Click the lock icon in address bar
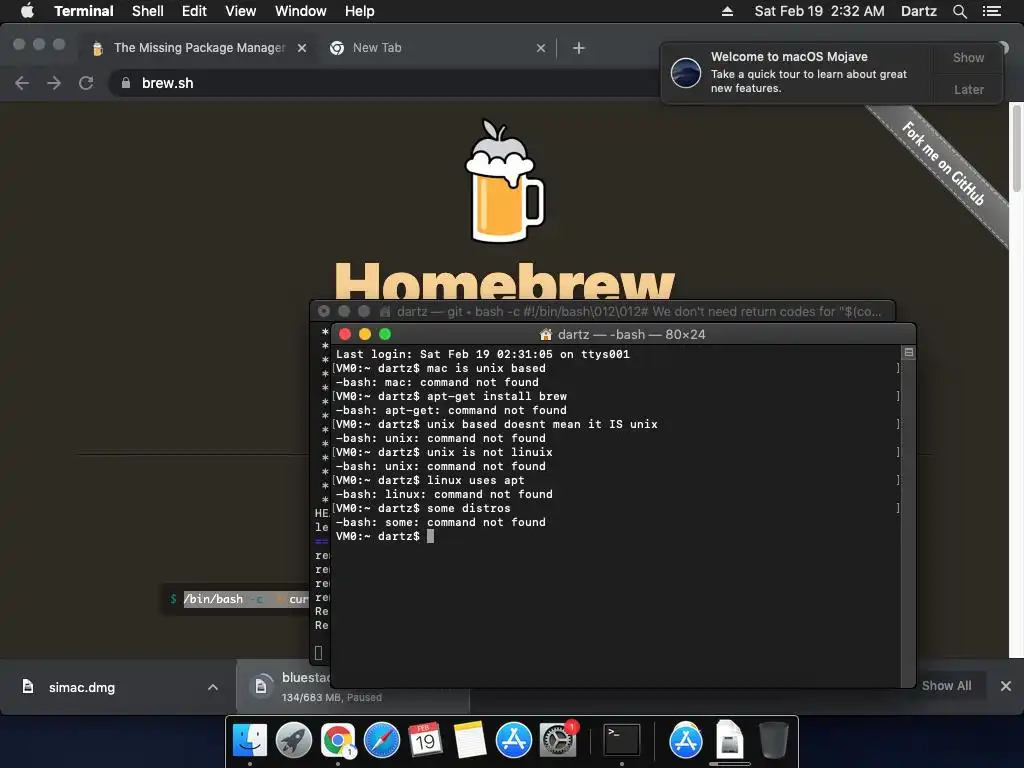This screenshot has width=1024, height=768. (x=126, y=83)
